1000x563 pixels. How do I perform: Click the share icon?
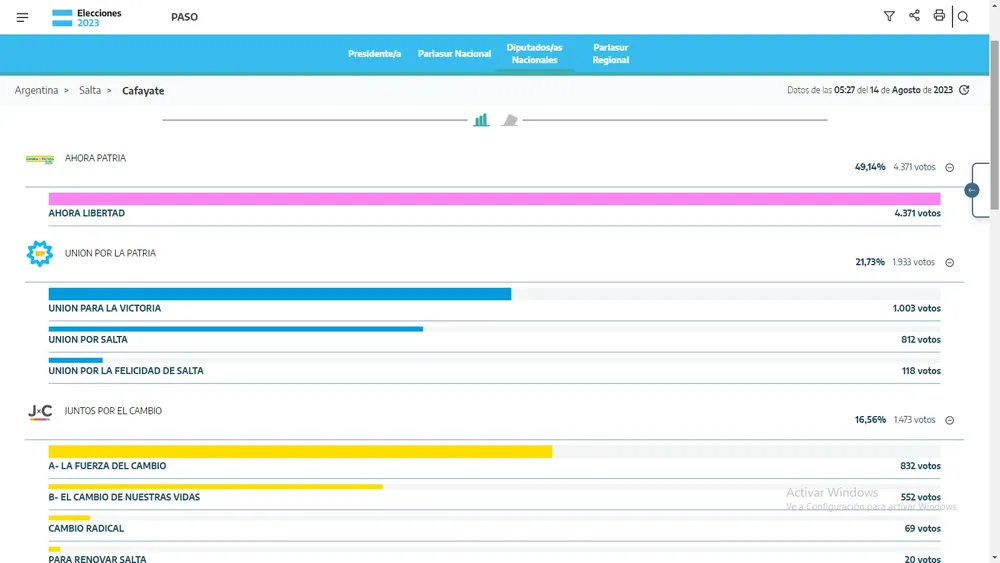click(914, 16)
